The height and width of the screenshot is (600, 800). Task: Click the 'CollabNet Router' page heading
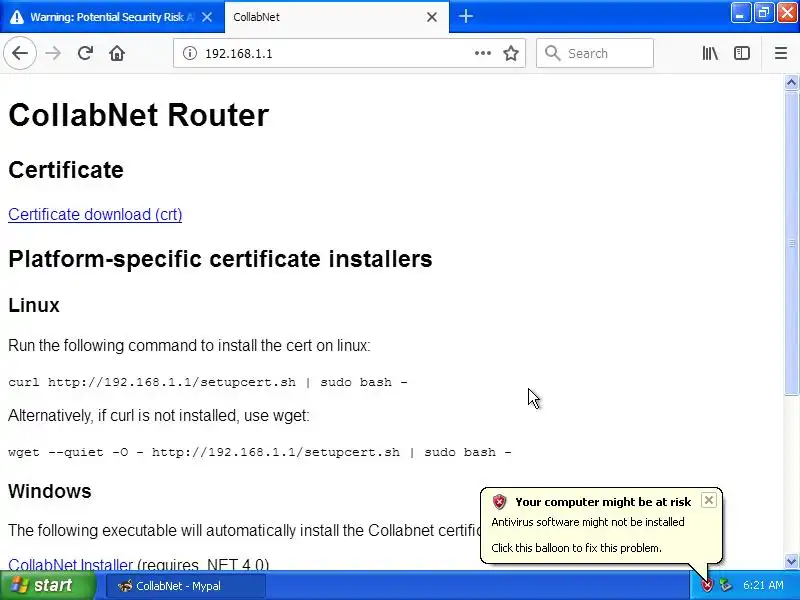point(138,115)
